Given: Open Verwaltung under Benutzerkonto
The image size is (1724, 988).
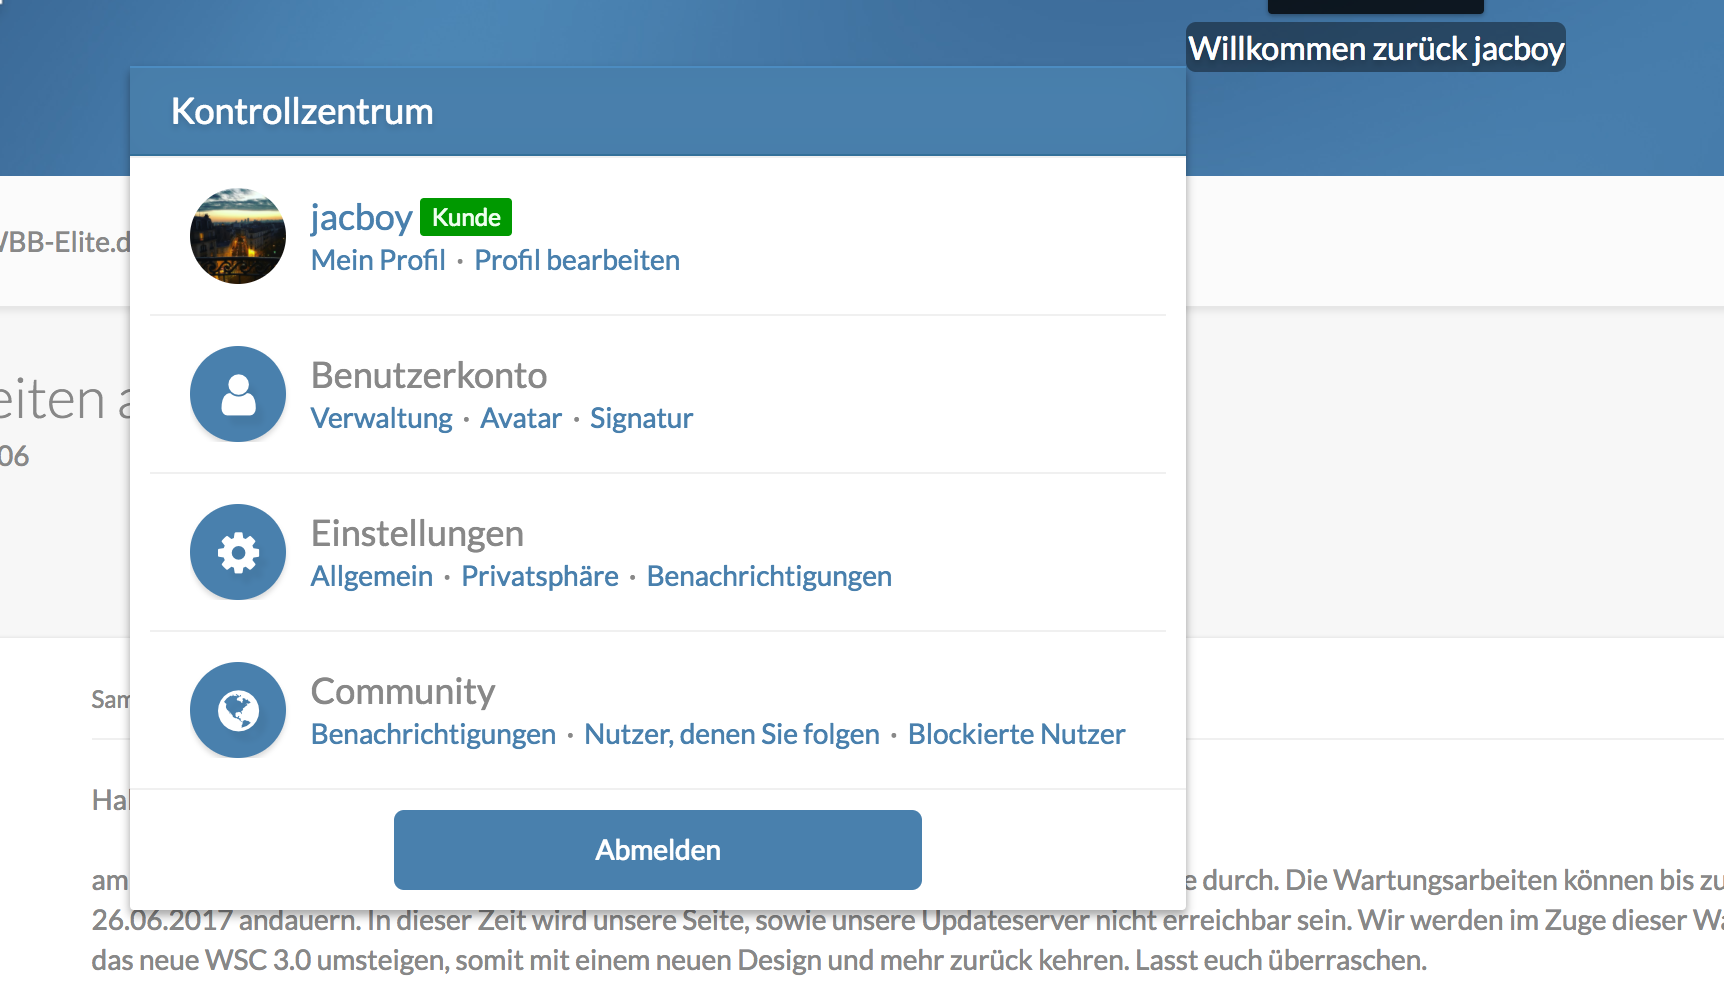Looking at the screenshot, I should 381,418.
